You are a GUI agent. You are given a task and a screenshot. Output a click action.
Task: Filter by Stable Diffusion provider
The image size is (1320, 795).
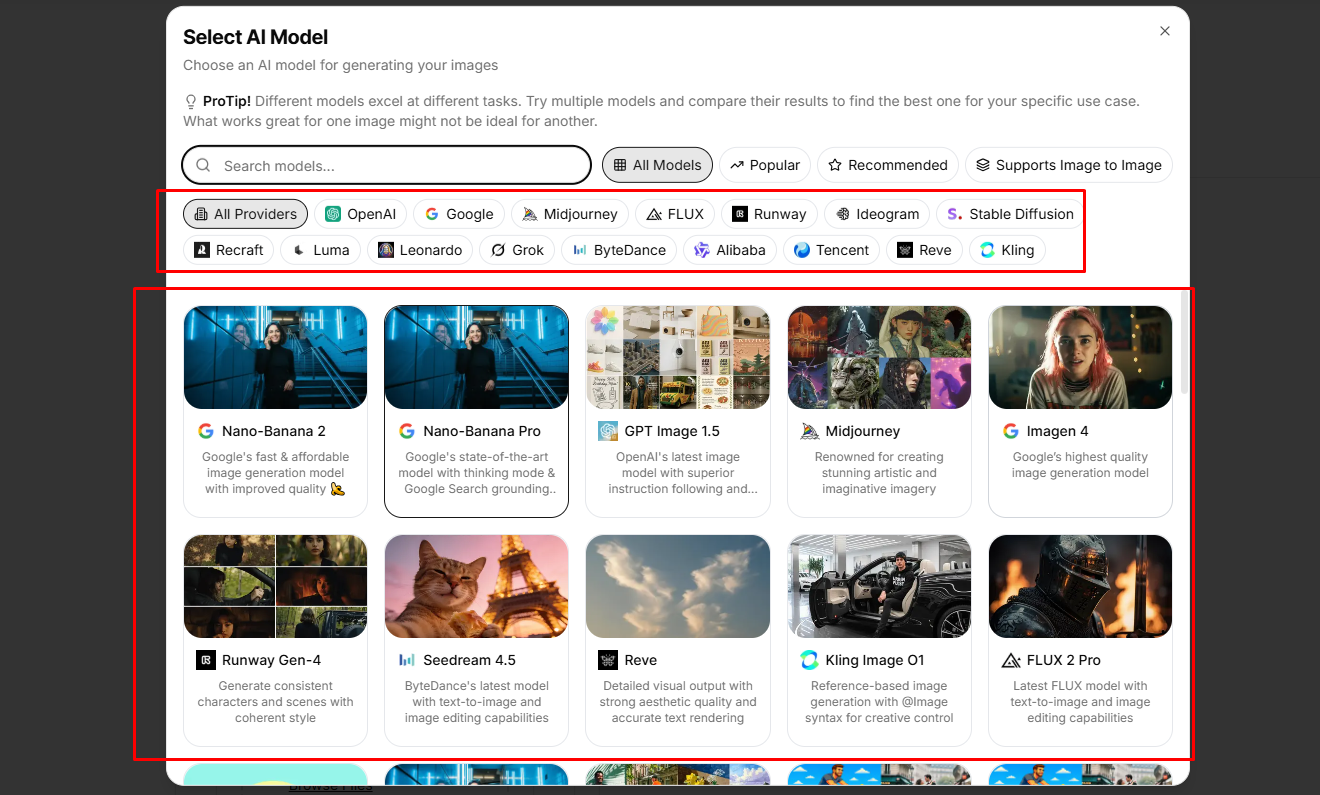[1010, 214]
